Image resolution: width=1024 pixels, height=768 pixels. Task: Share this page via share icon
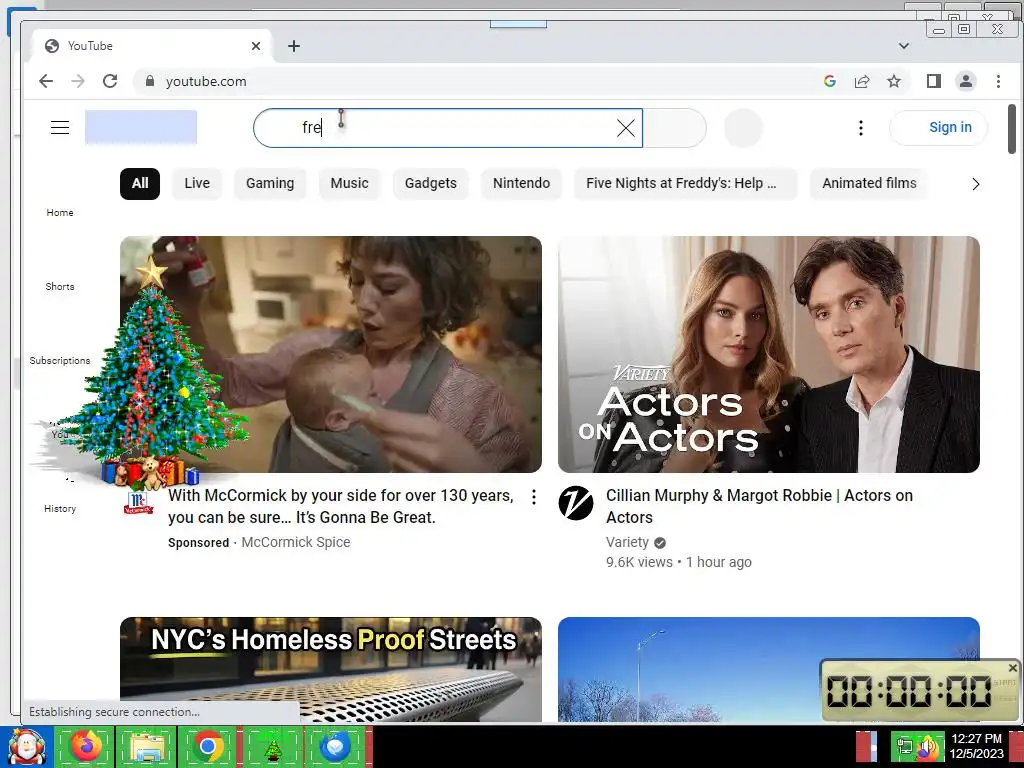(x=862, y=81)
